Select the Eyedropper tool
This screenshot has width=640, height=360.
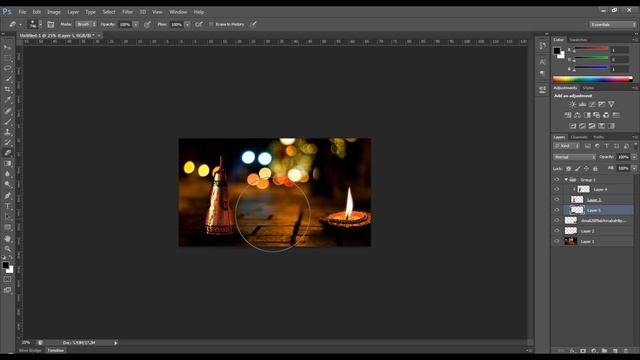(x=7, y=100)
